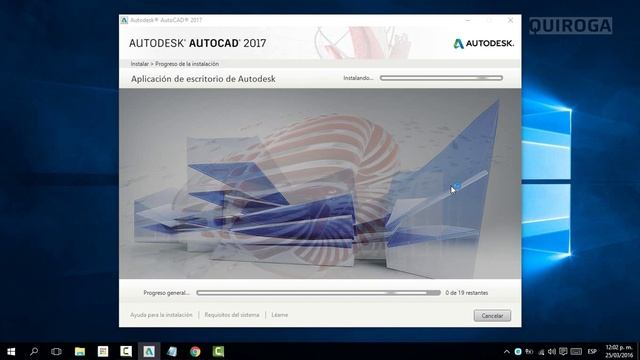Image resolution: width=640 pixels, height=360 pixels.
Task: Click the round teal tray icon
Action: pos(518,351)
